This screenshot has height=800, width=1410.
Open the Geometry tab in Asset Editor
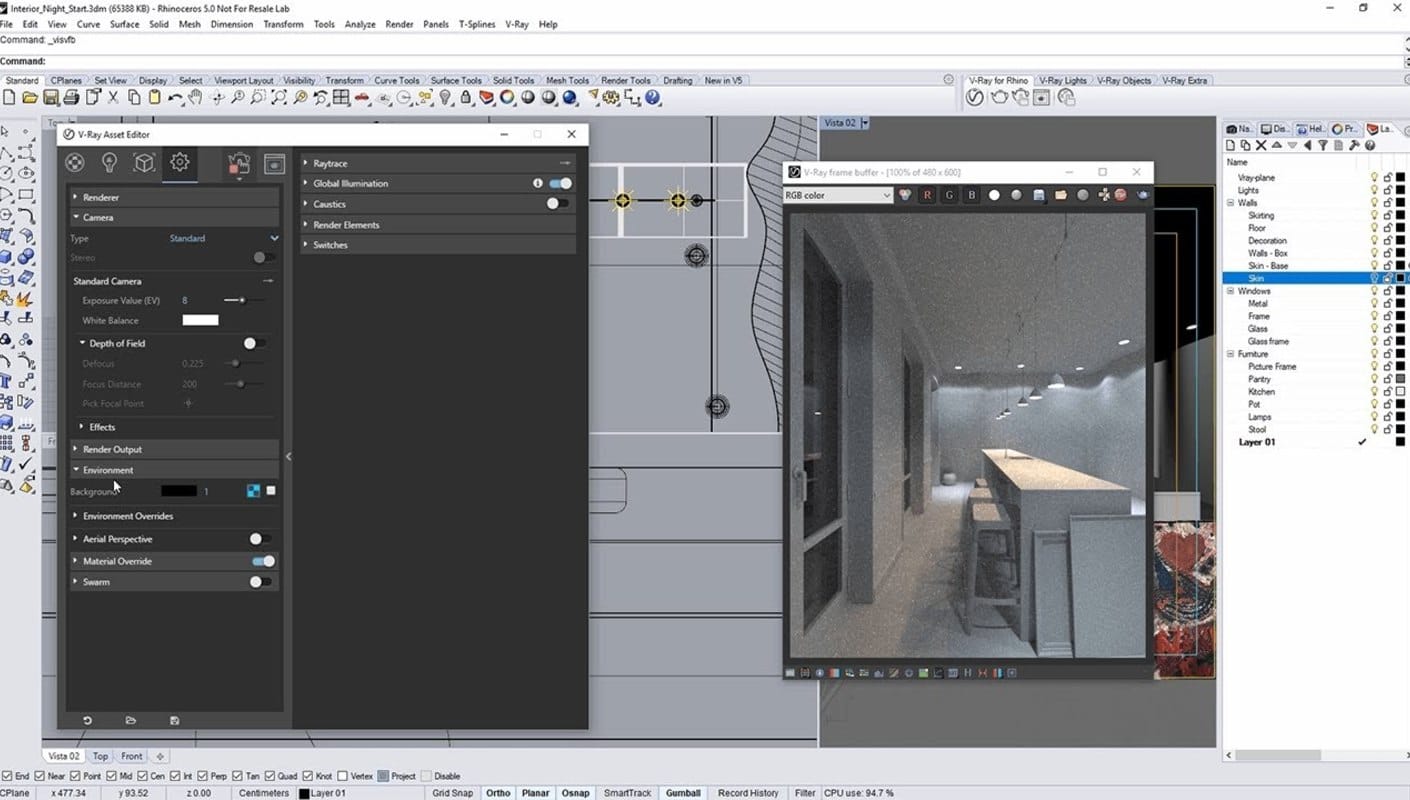(144, 163)
